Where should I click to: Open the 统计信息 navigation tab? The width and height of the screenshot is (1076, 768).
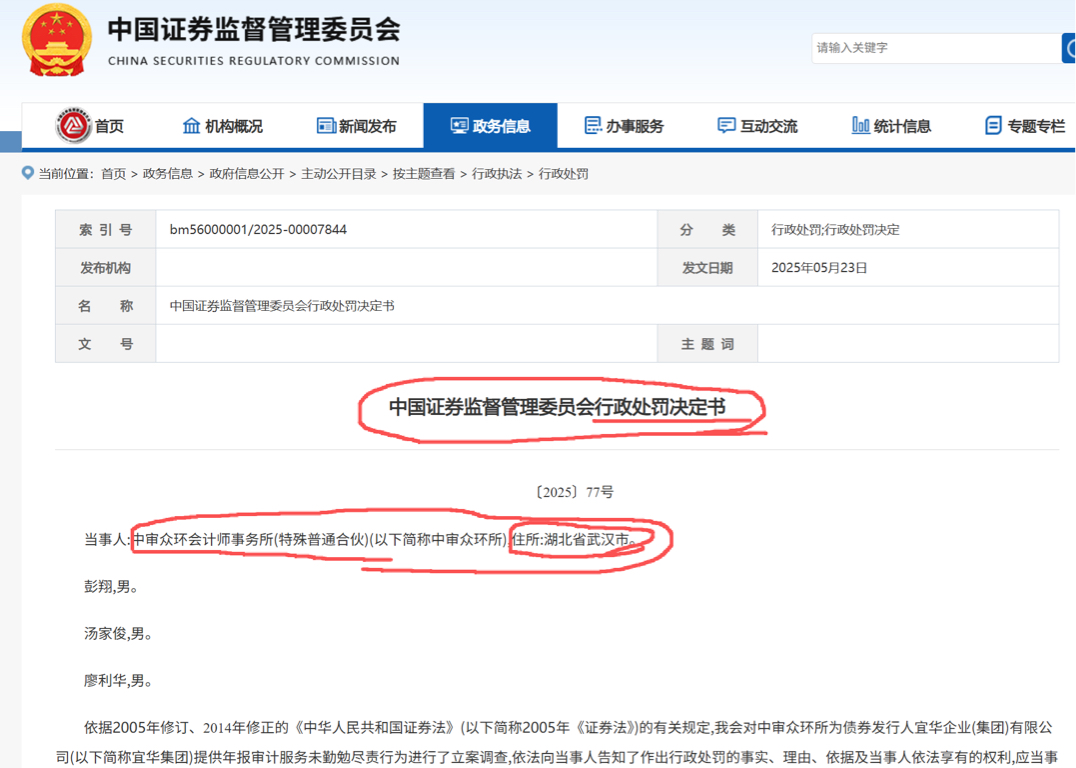(891, 126)
